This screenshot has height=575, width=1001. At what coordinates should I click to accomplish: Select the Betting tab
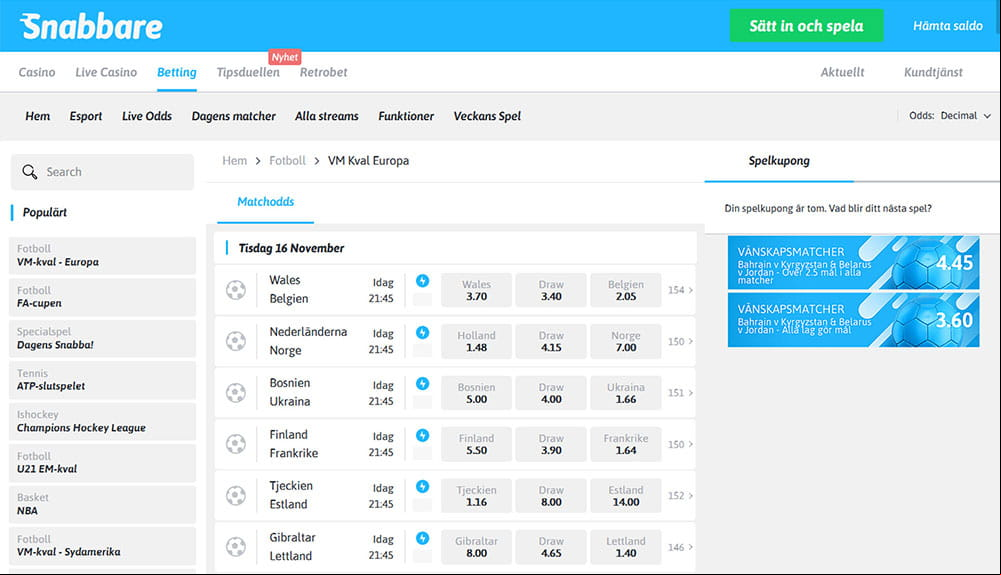177,72
